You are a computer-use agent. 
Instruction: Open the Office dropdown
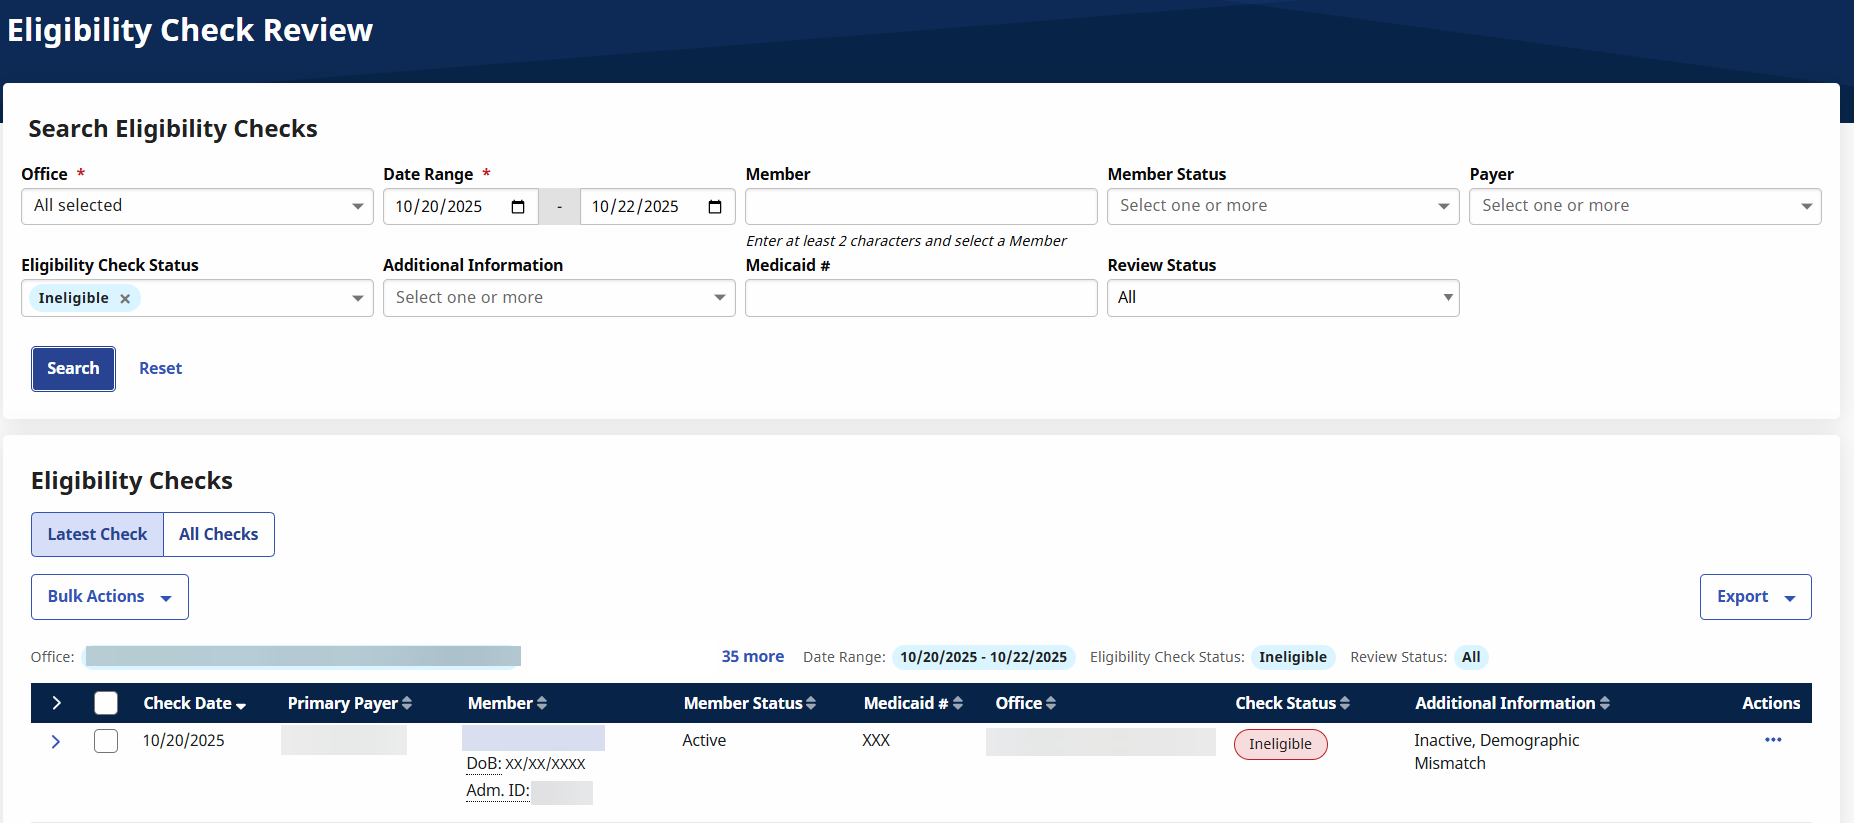[197, 207]
